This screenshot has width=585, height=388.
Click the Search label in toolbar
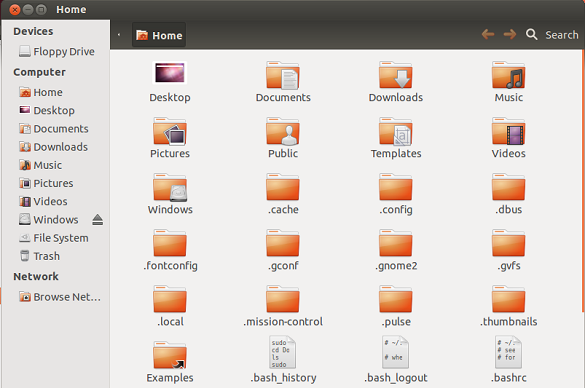tap(561, 35)
